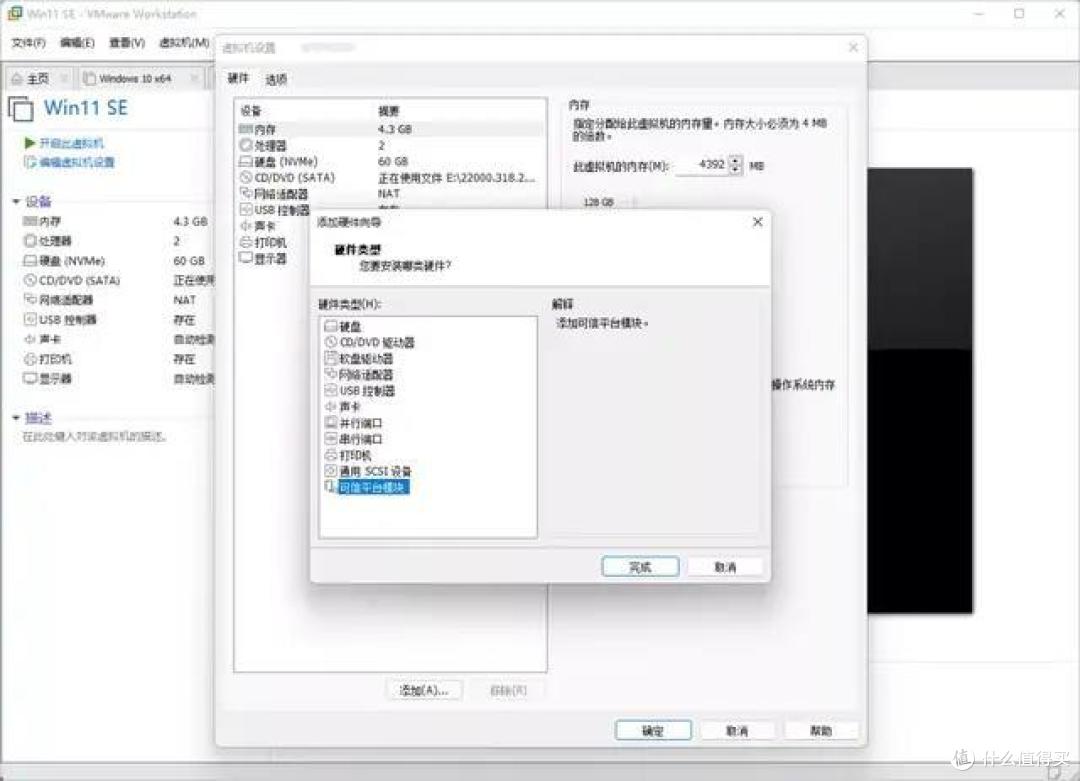Select 软盘驱动器 floppy drive in wizard list
This screenshot has width=1080, height=781.
tap(358, 359)
